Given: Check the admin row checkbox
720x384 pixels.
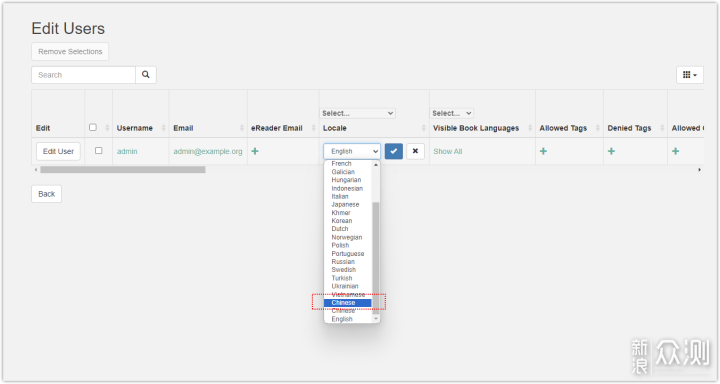Looking at the screenshot, I should (98, 151).
